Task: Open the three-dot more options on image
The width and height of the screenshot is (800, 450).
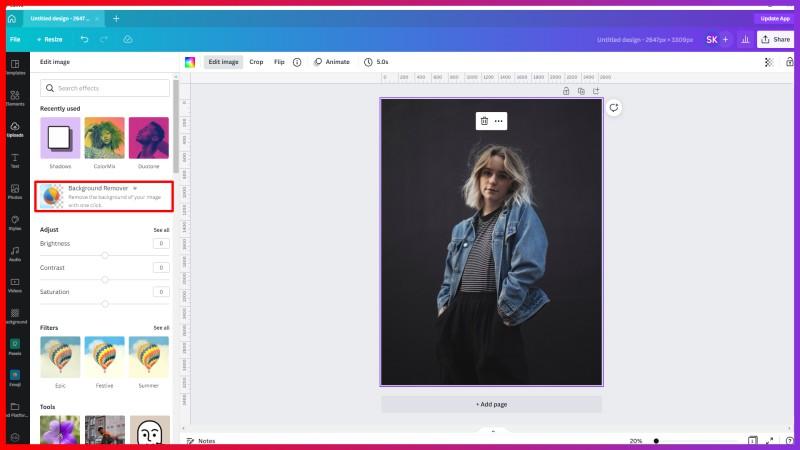Action: 499,121
